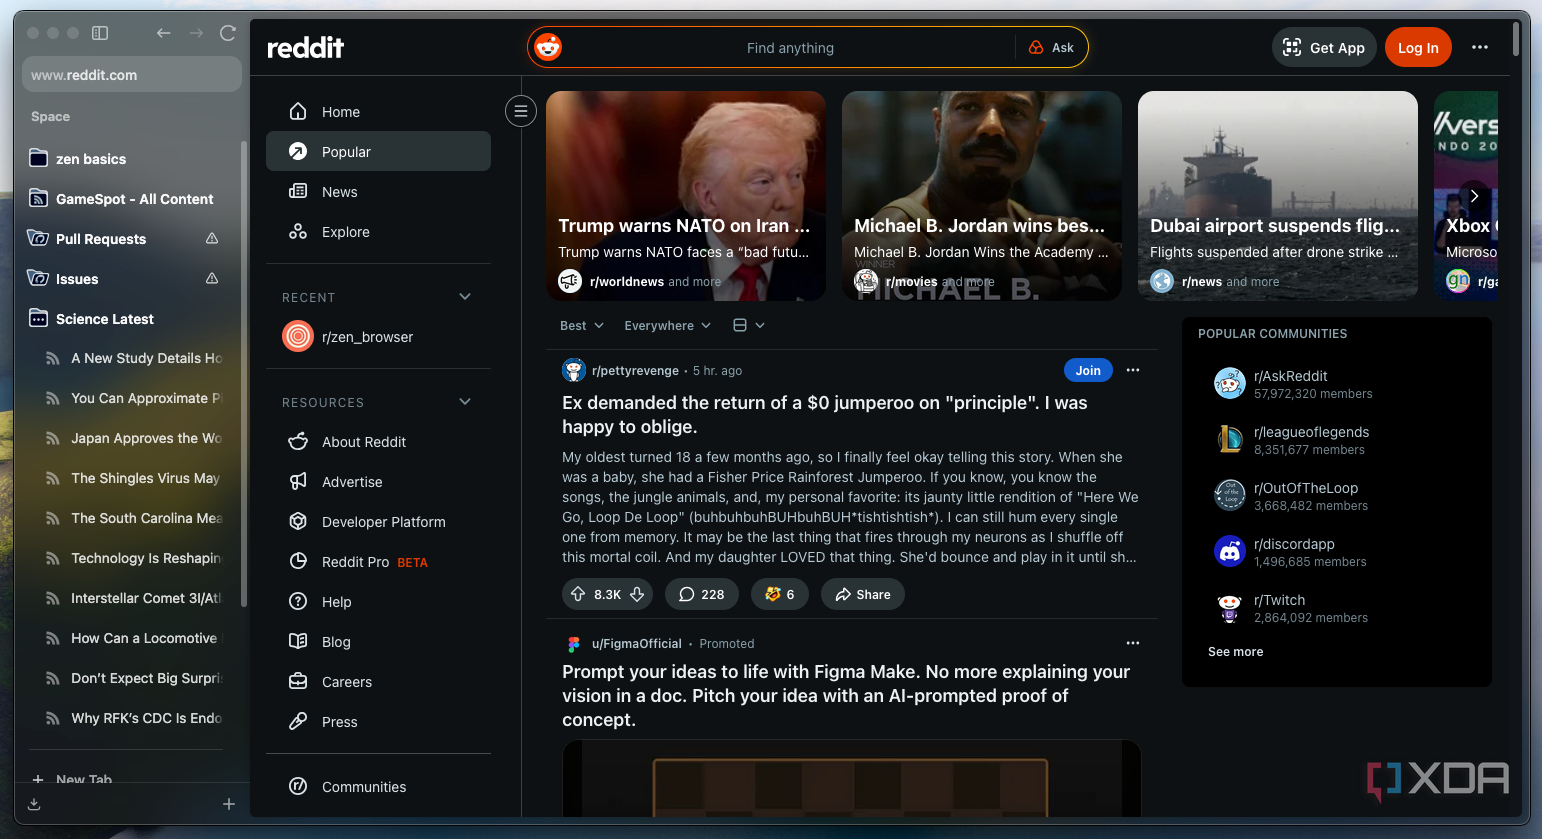Select Popular in the sidebar

[x=378, y=152]
